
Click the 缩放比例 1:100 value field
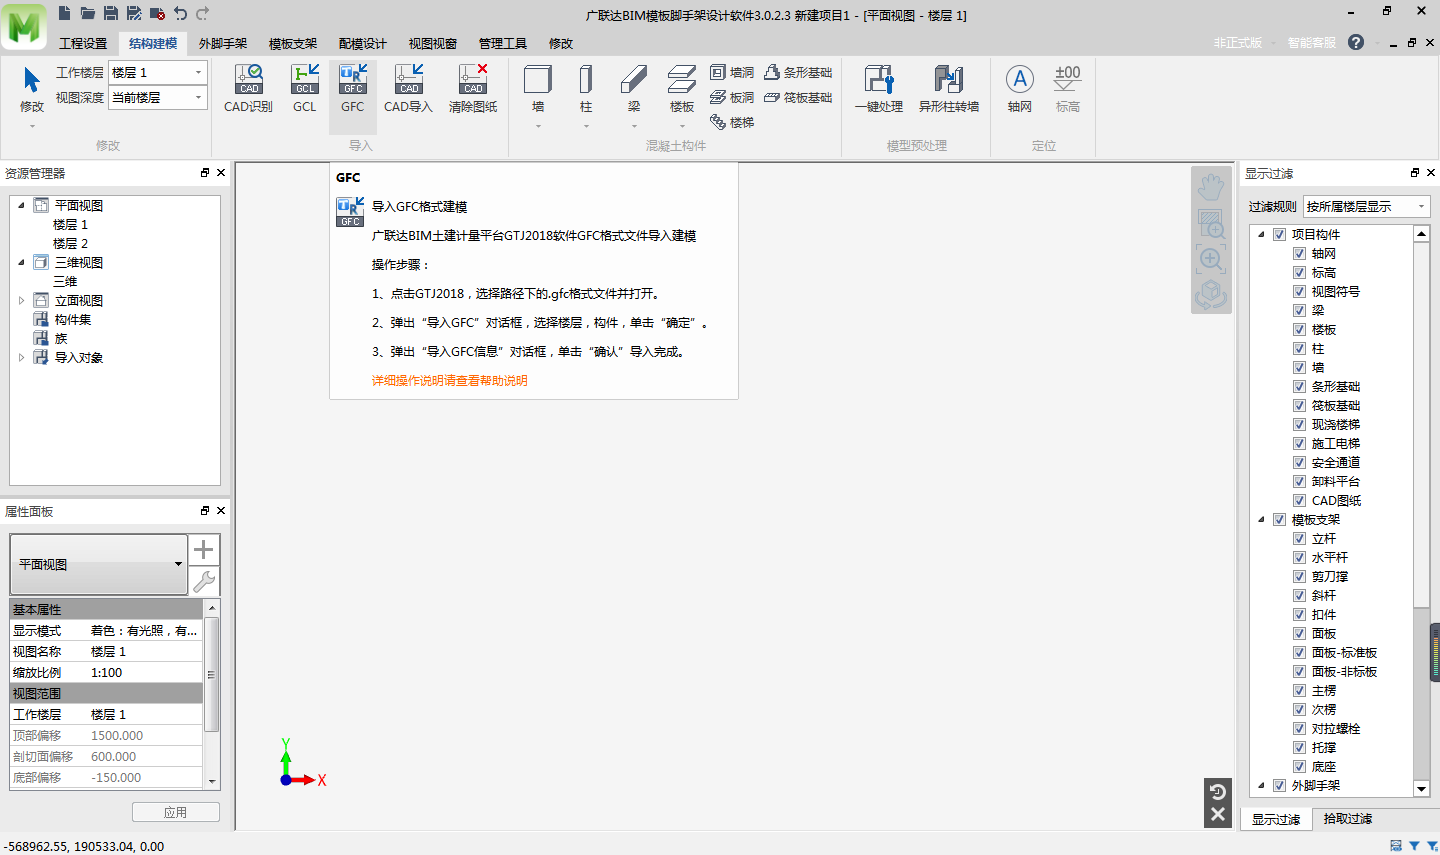(145, 672)
